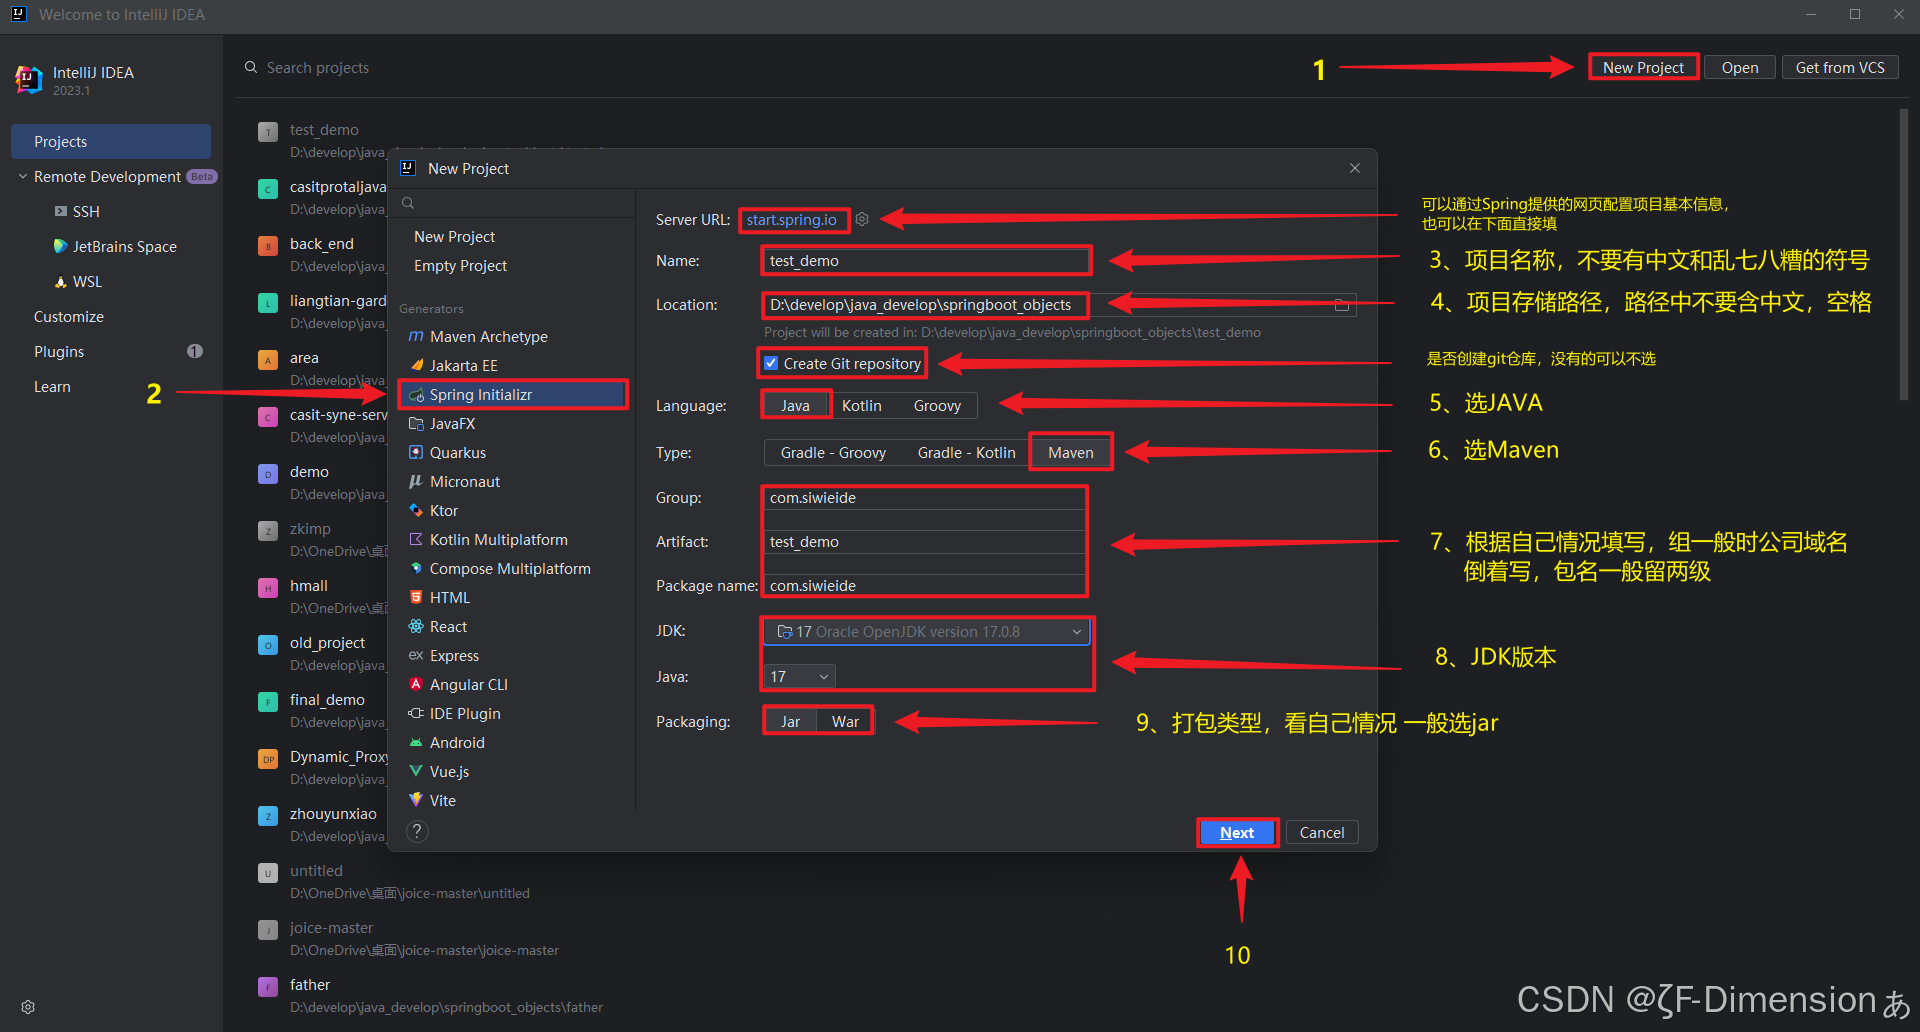Select Gradle - Kotlin build type
Screen dimensions: 1920x1032
pos(966,452)
